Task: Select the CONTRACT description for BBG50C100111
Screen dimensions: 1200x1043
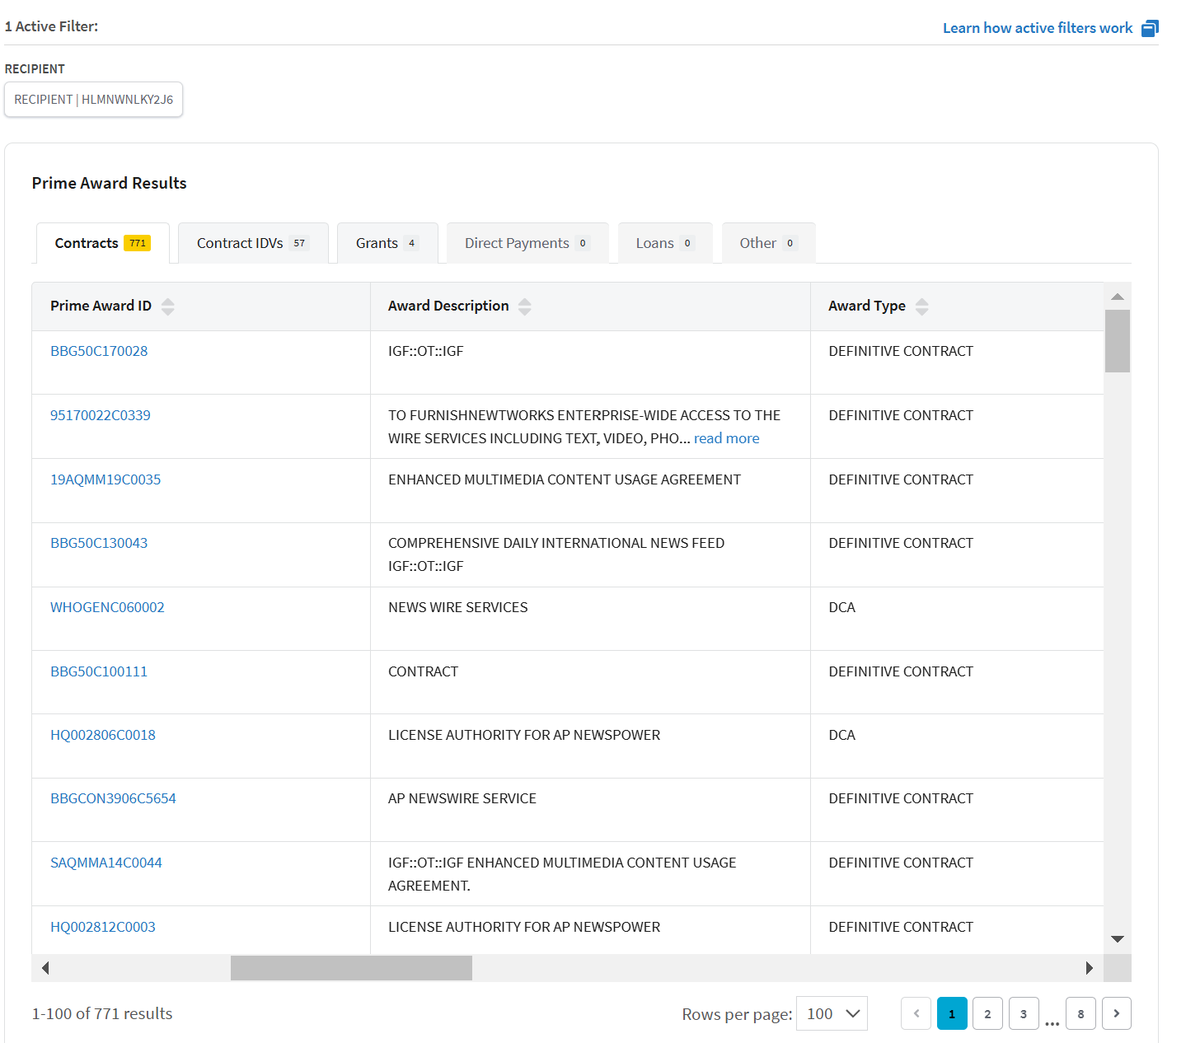Action: coord(423,671)
